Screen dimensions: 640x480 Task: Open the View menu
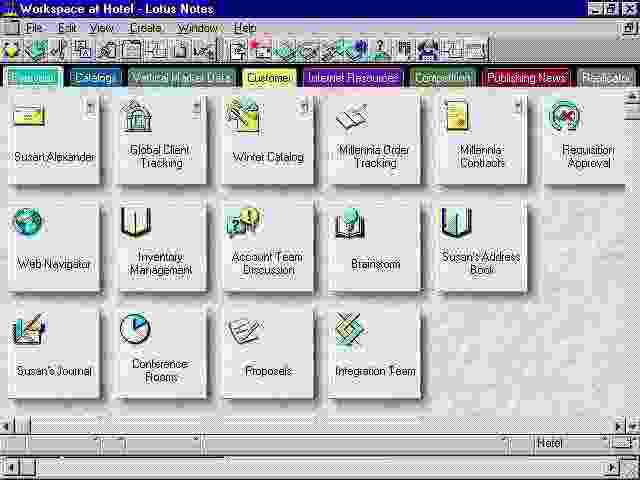pyautogui.click(x=101, y=28)
